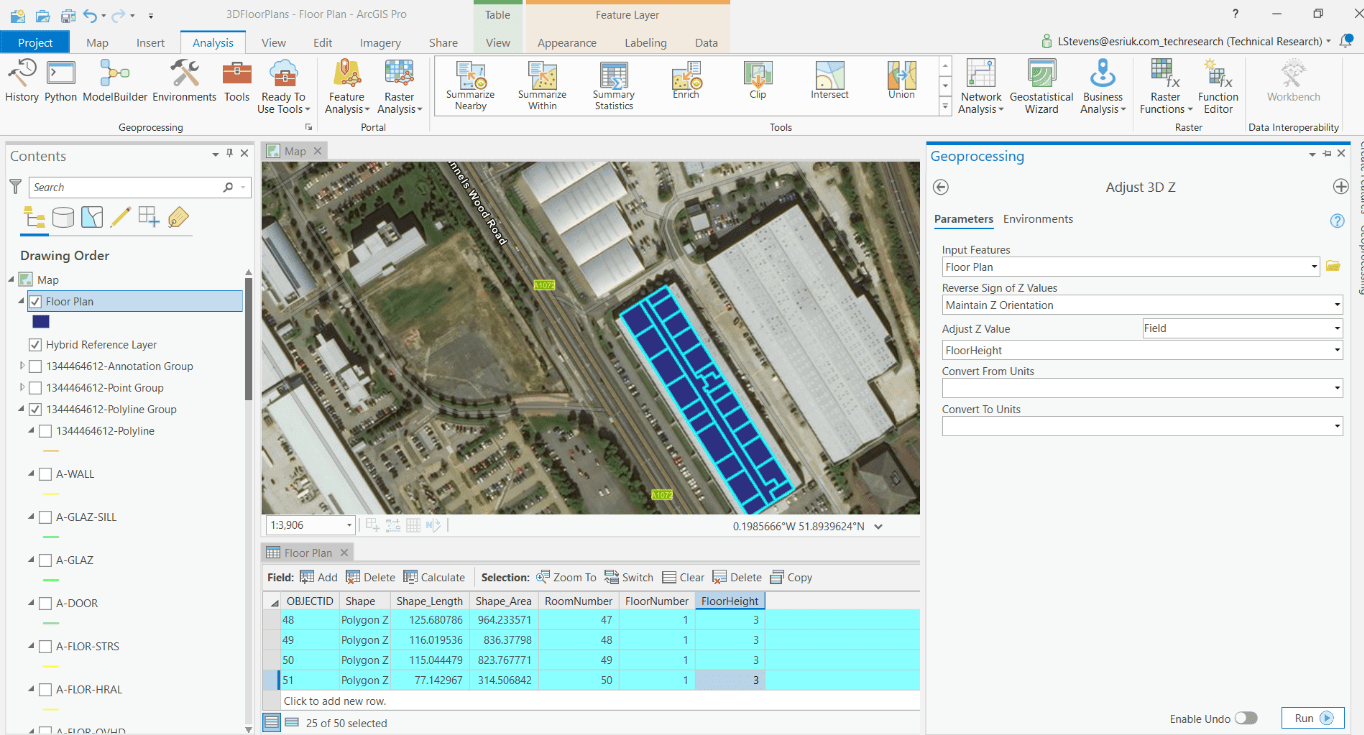
Task: Select the Summarize Nearby tool
Action: click(x=470, y=85)
